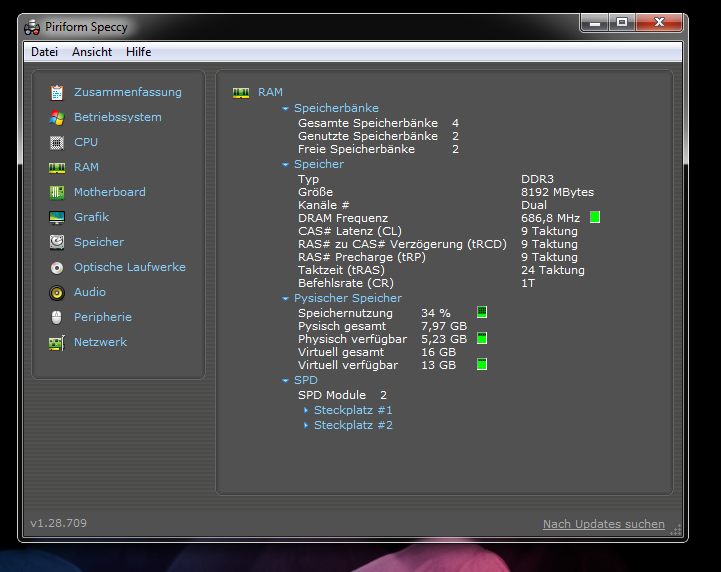Click the 34 % memory usage value
This screenshot has width=721, height=572.
[436, 313]
